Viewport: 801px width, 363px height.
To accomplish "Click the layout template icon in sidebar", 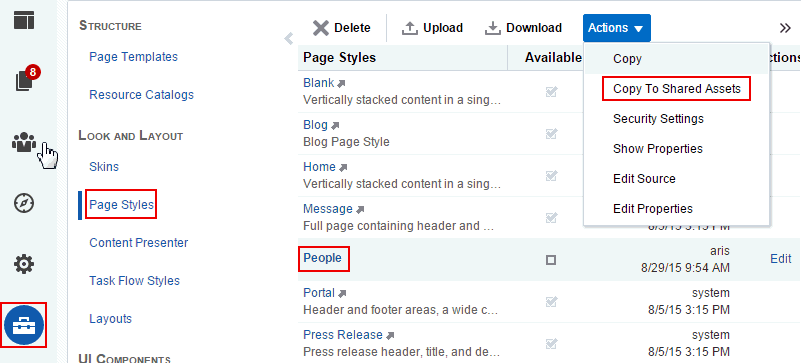I will point(24,19).
